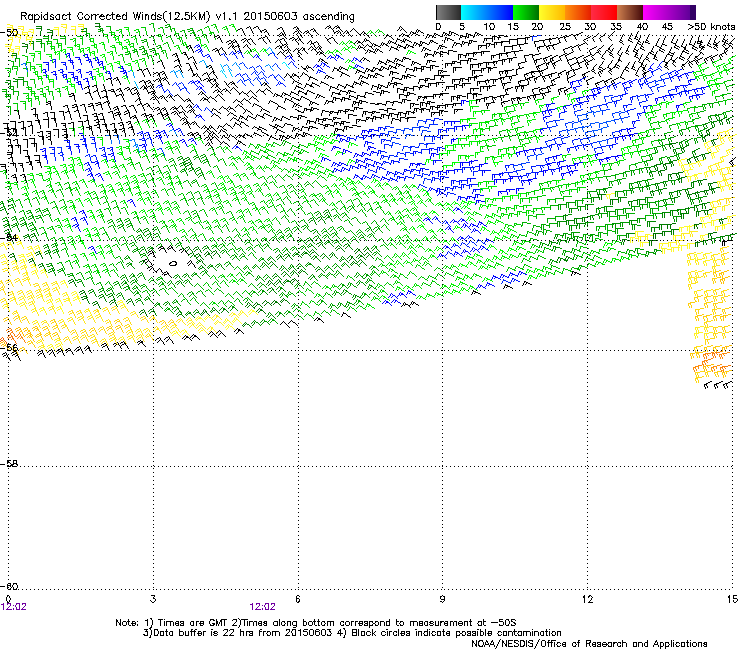This screenshot has height=650, width=740.
Task: Click the legend value 40 label
Action: tap(642, 26)
